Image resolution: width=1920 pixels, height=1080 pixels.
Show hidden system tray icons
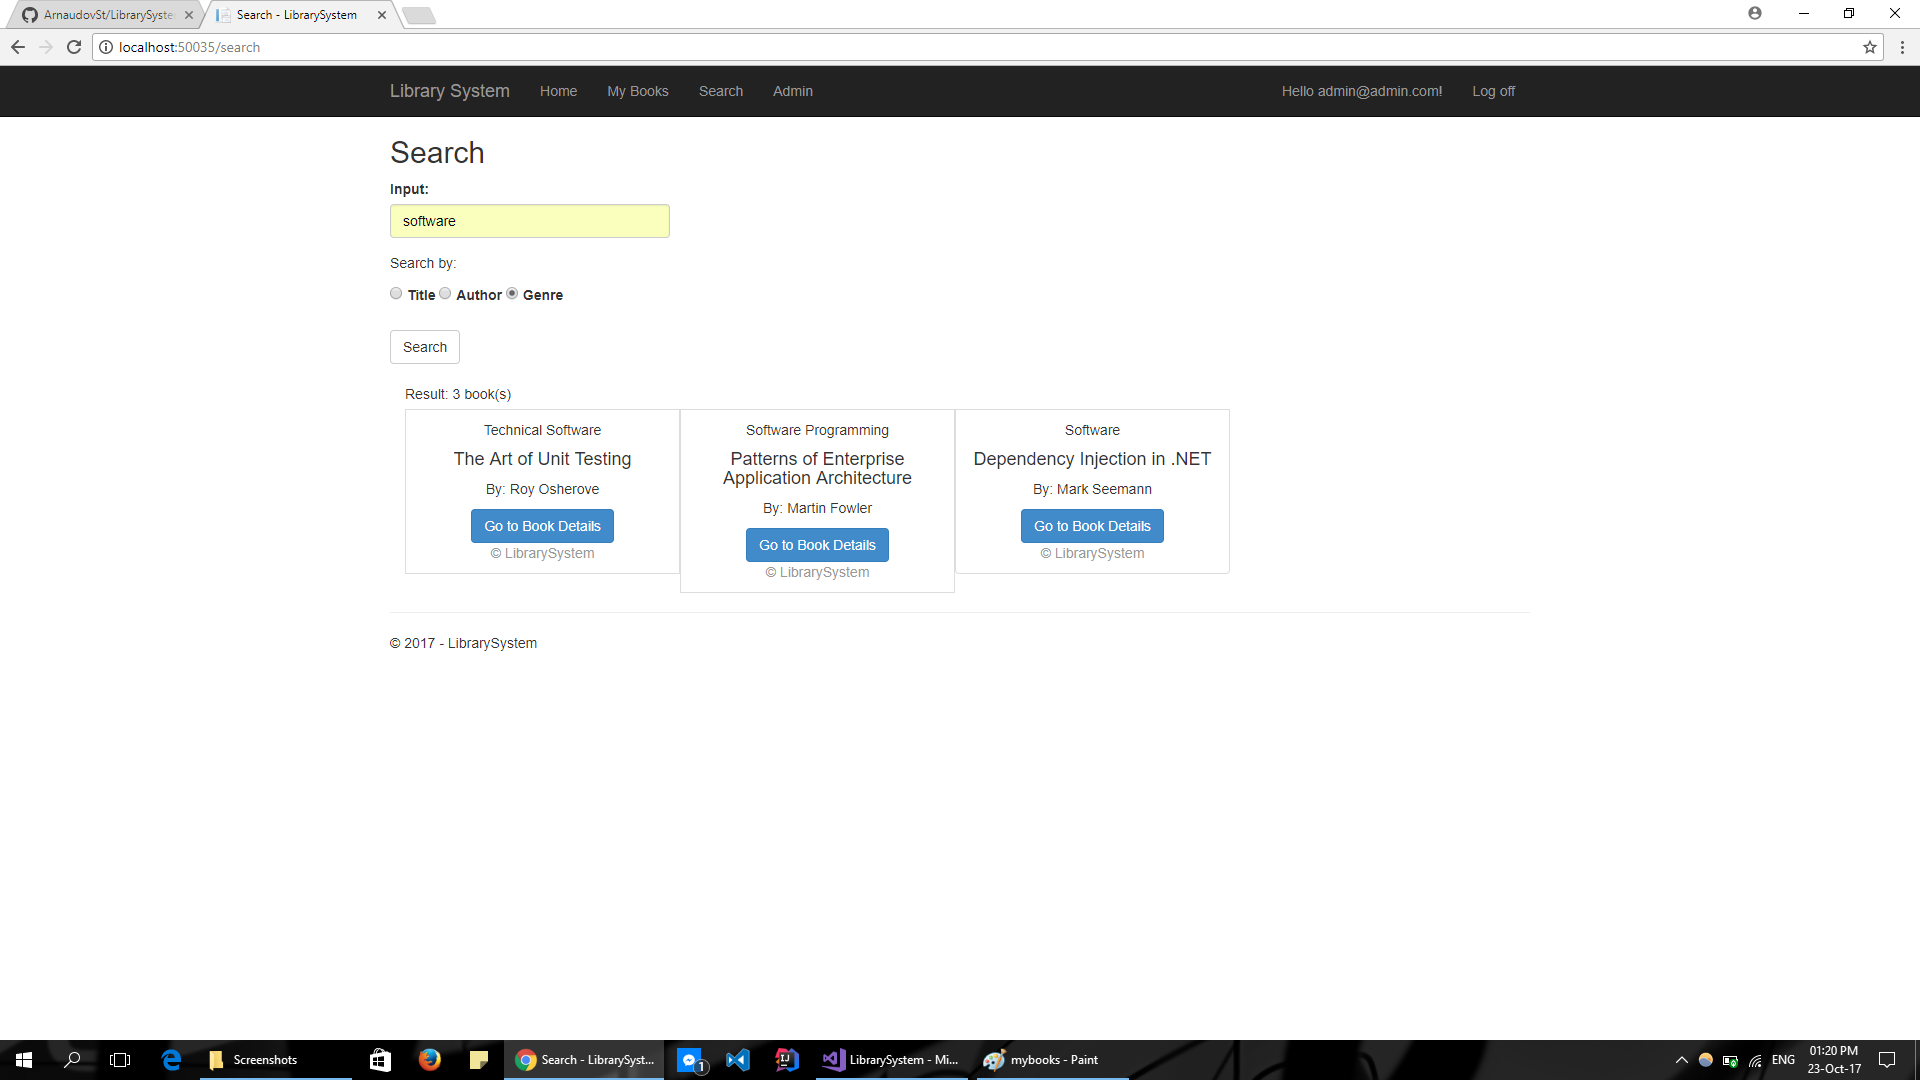pyautogui.click(x=1681, y=1060)
